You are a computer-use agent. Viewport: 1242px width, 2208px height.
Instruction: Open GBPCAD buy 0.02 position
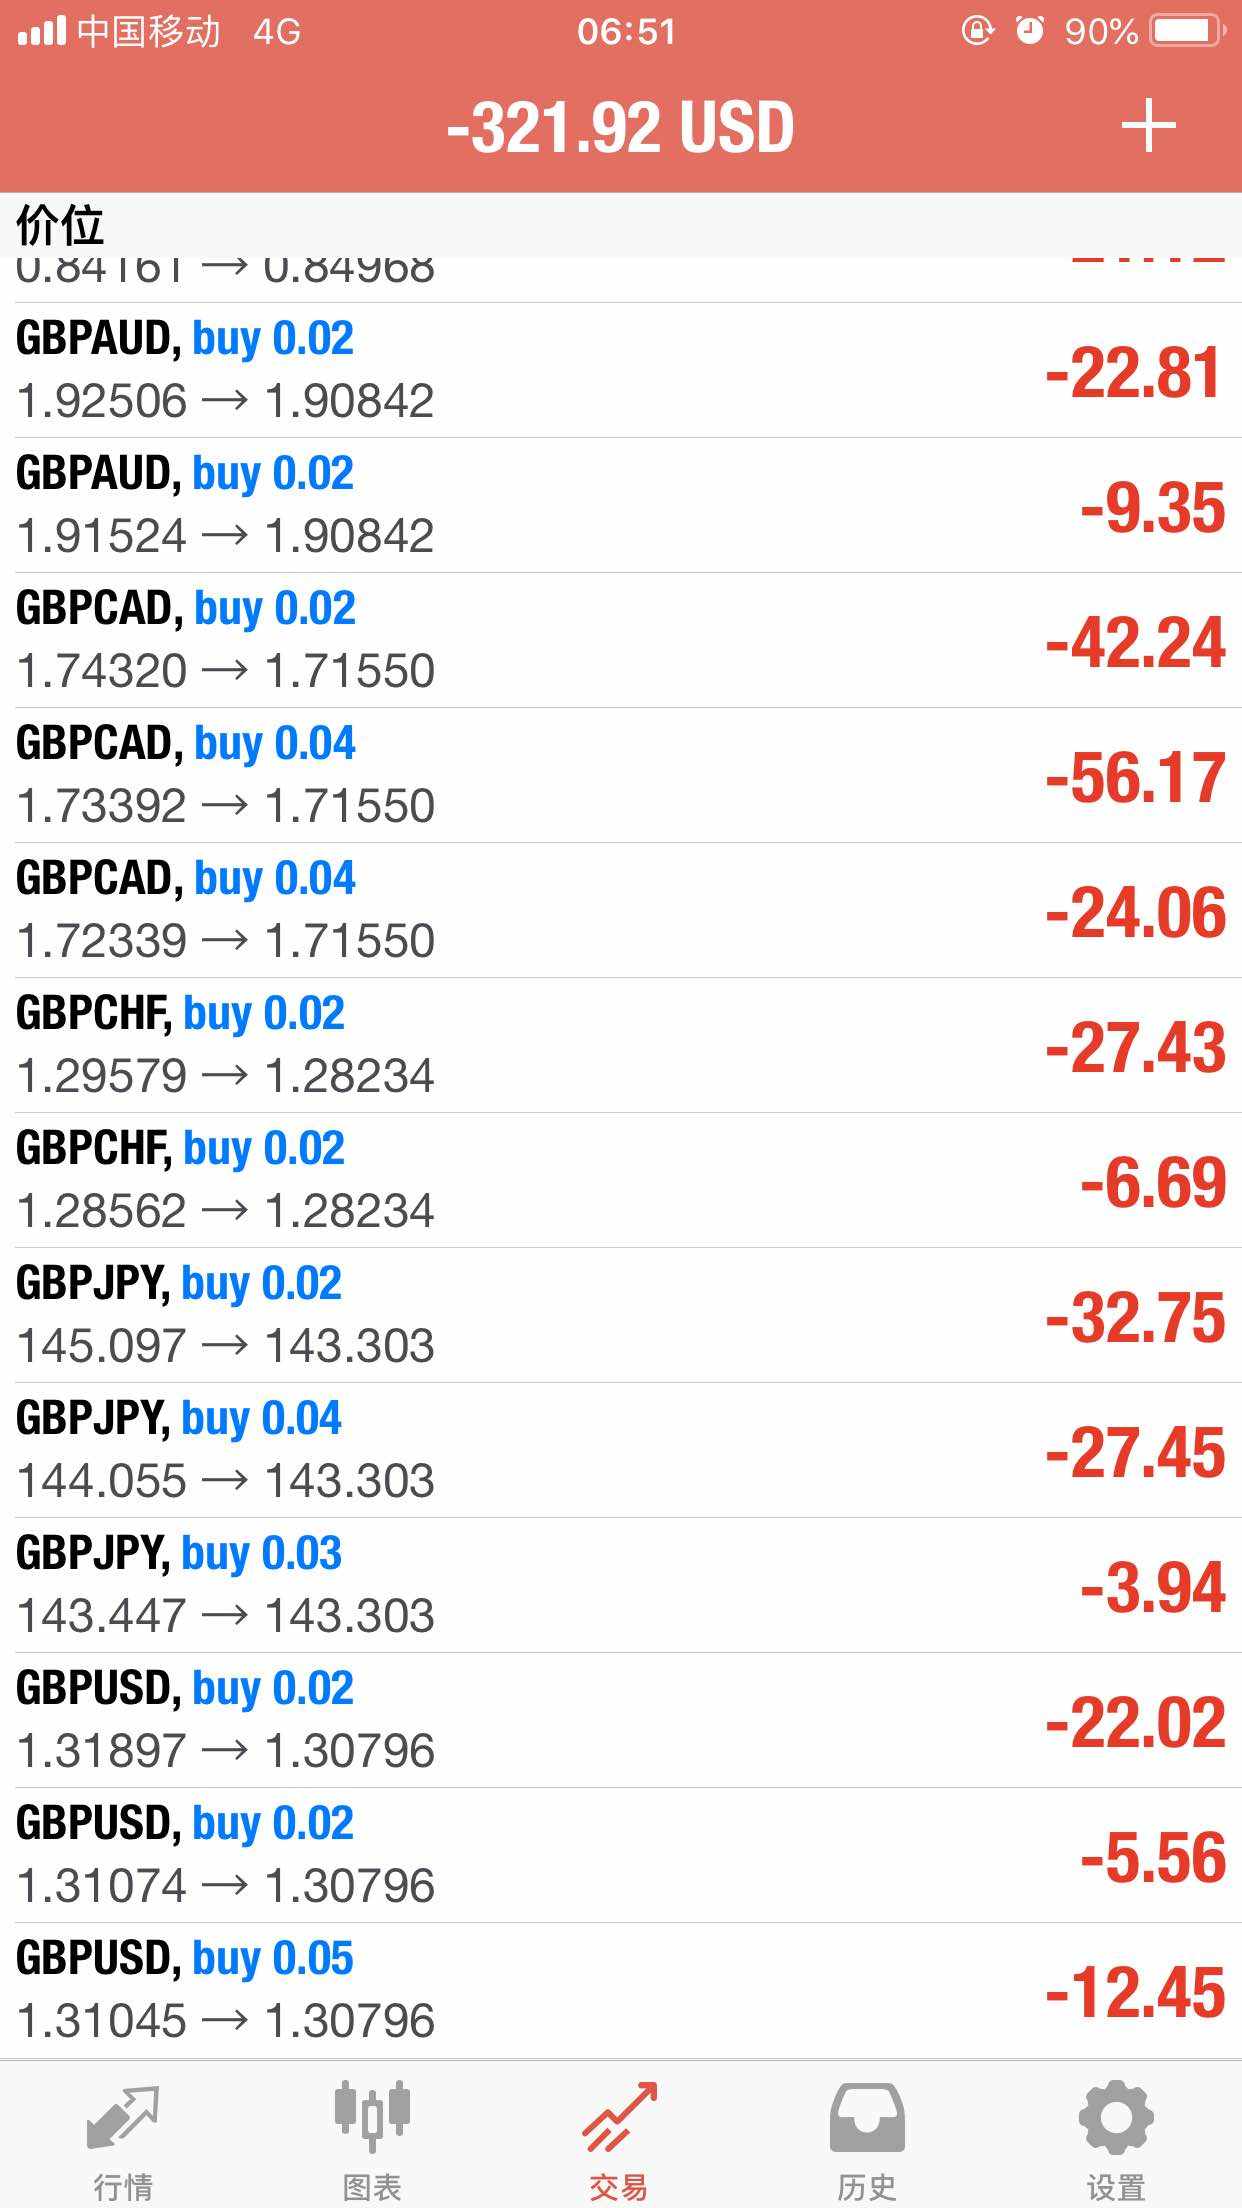point(620,640)
